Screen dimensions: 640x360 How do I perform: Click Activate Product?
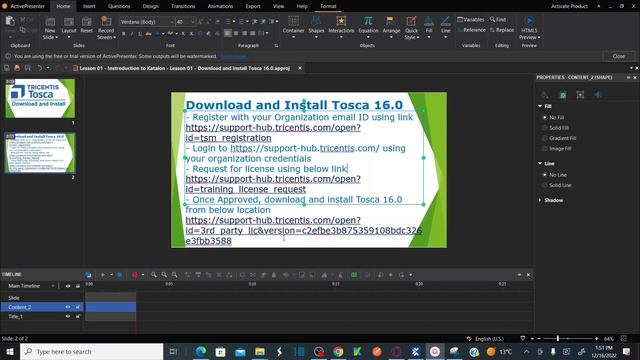point(569,6)
